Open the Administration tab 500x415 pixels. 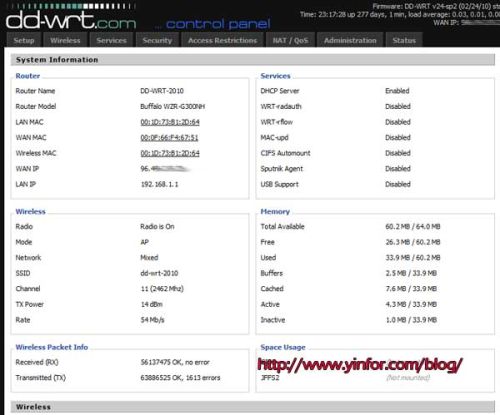(x=350, y=40)
